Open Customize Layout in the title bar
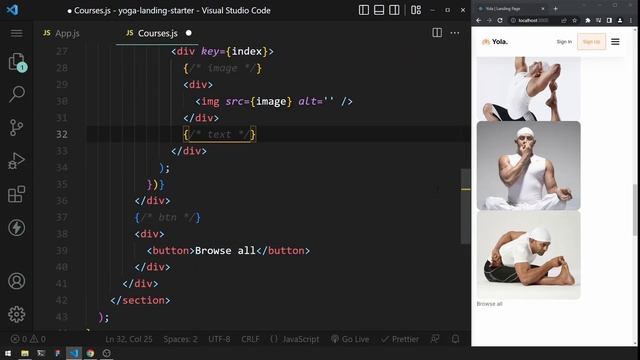 (x=416, y=10)
